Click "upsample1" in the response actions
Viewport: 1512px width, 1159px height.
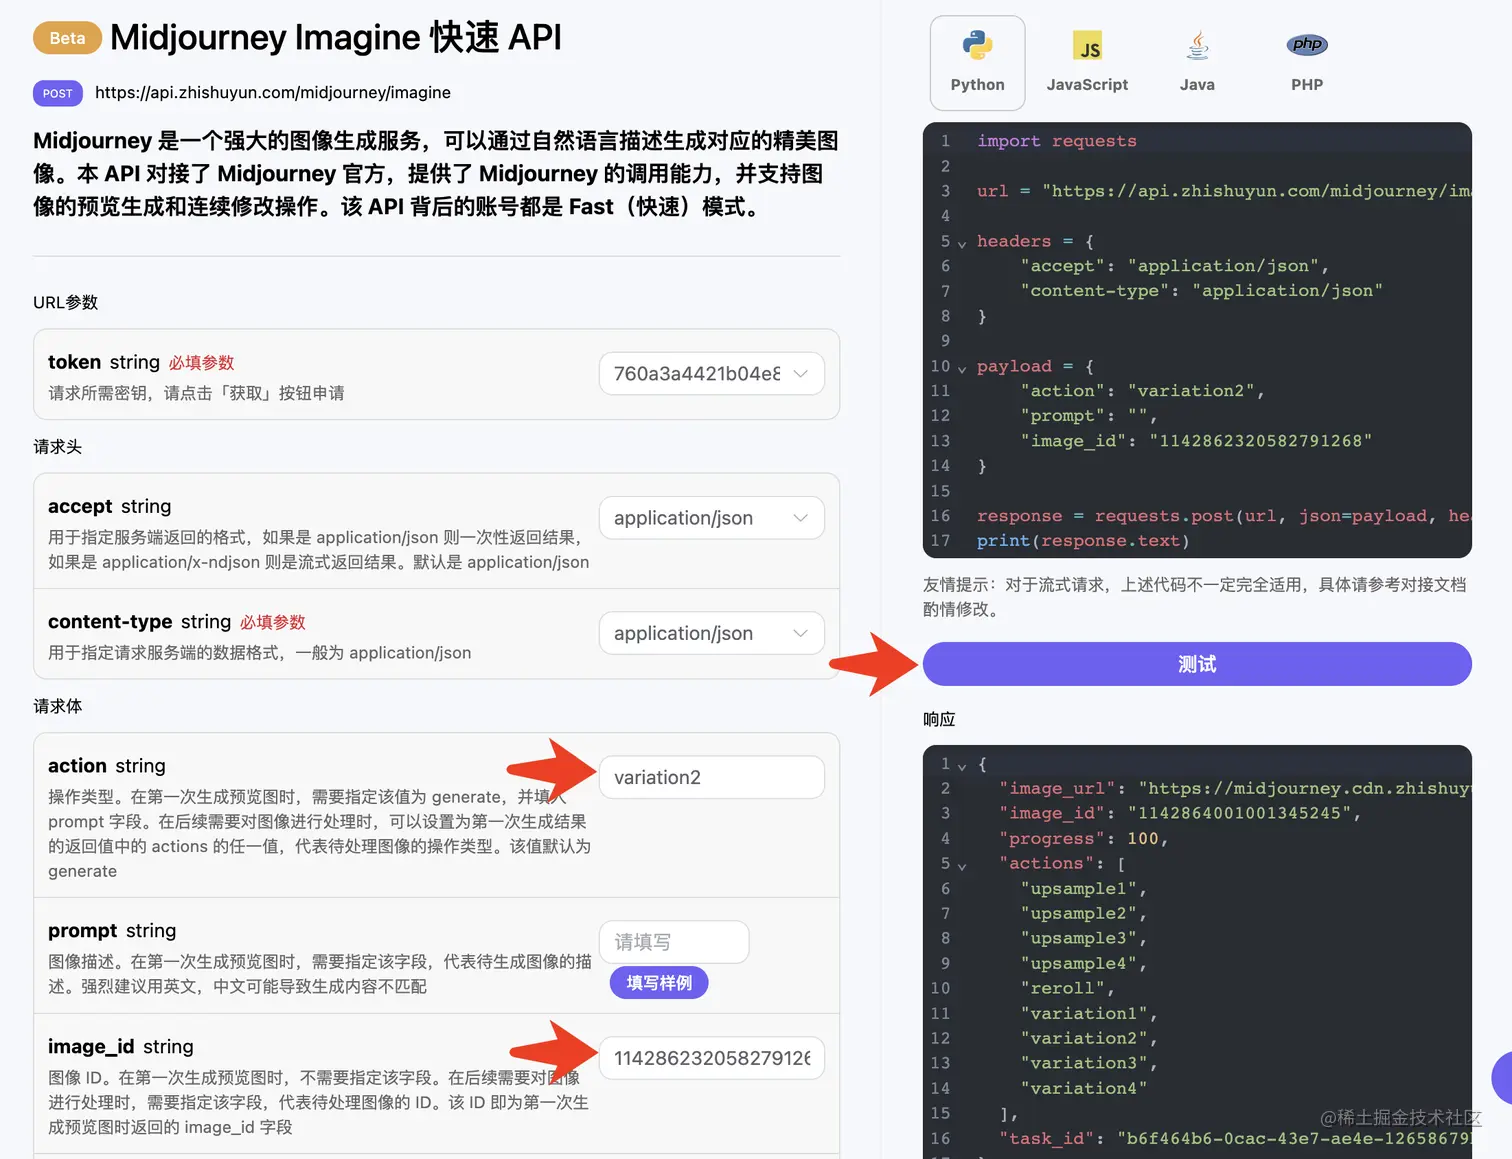click(1083, 888)
